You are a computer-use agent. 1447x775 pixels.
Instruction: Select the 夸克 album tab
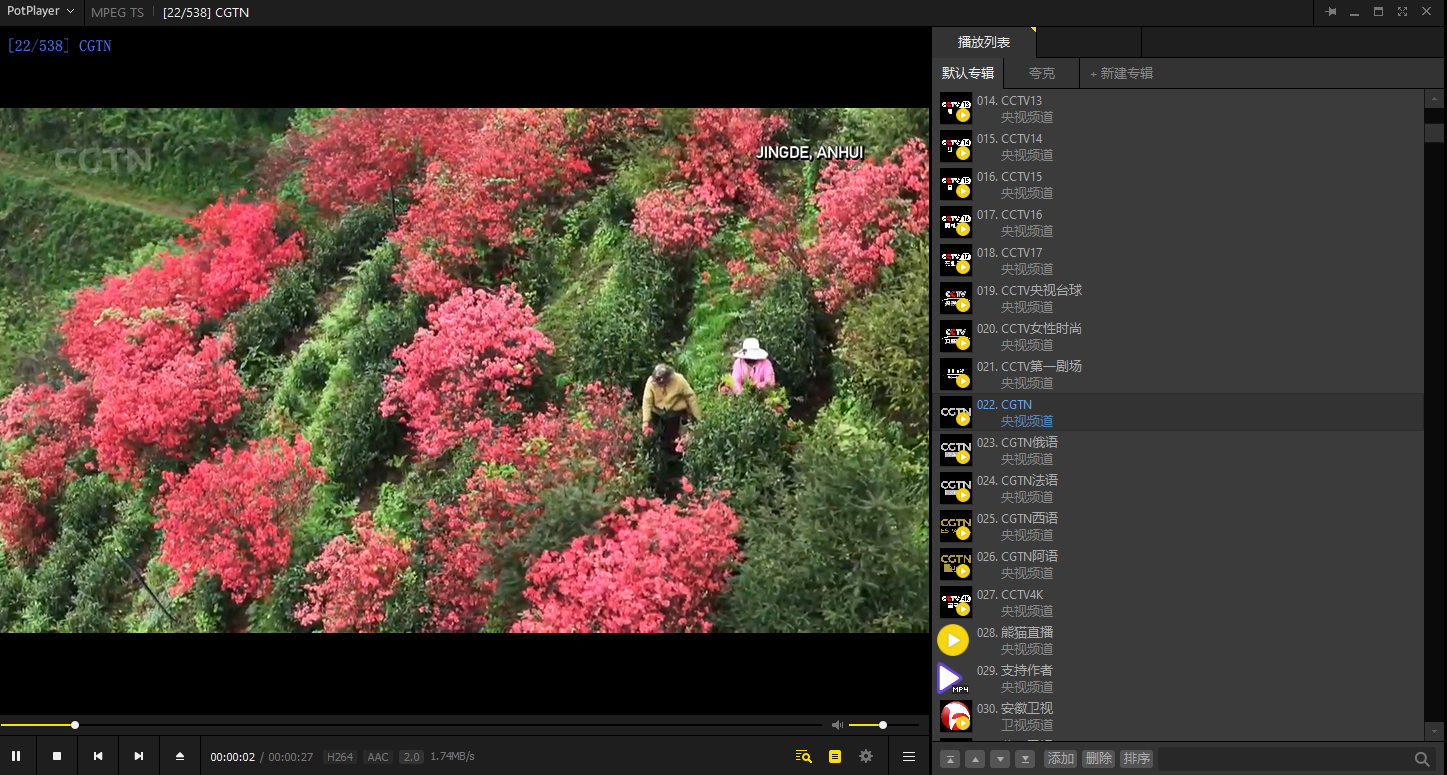pos(1042,73)
